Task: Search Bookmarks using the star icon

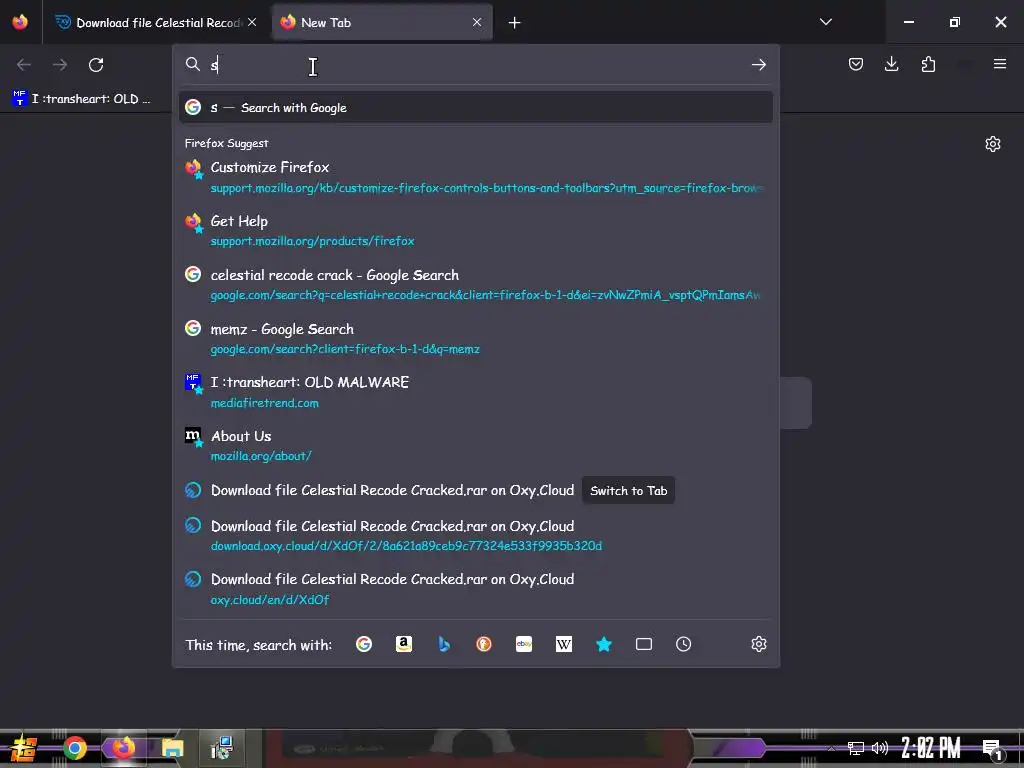Action: pyautogui.click(x=604, y=645)
